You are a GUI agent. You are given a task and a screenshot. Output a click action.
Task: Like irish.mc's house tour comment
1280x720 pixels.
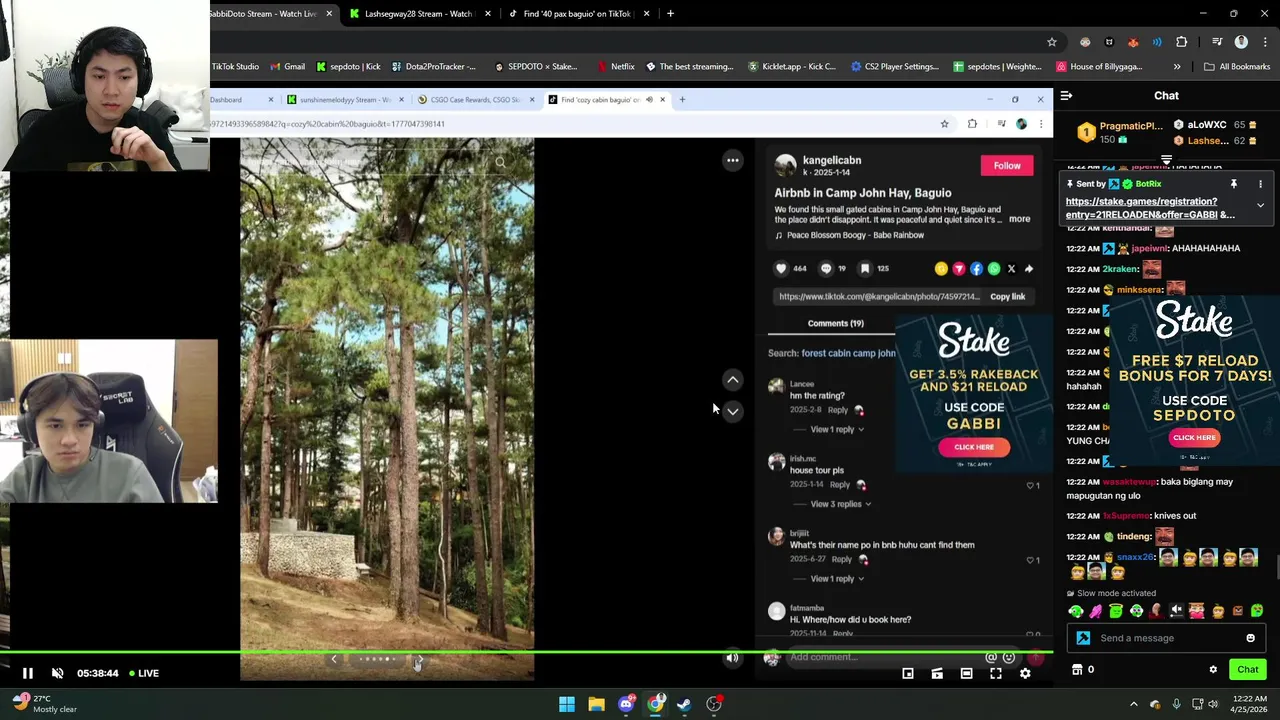[1031, 485]
